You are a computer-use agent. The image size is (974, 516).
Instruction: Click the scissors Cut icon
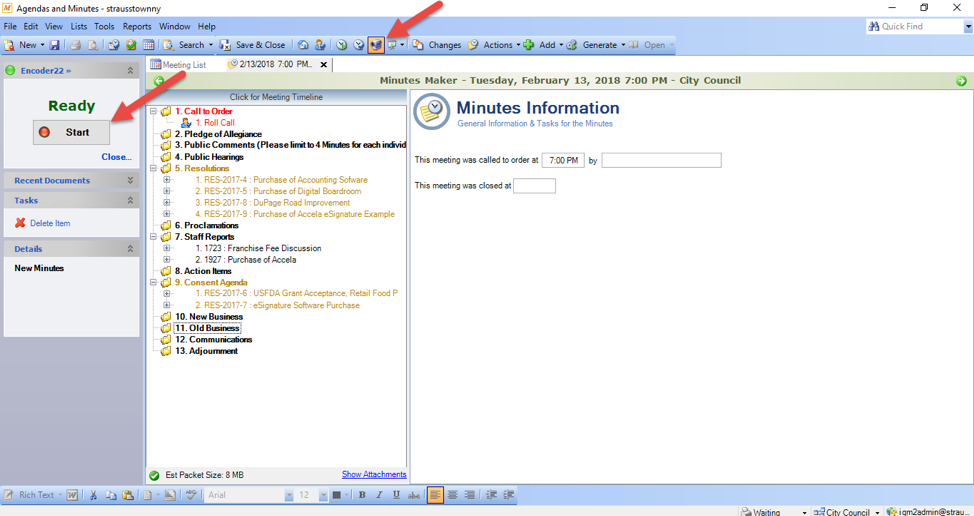click(93, 495)
